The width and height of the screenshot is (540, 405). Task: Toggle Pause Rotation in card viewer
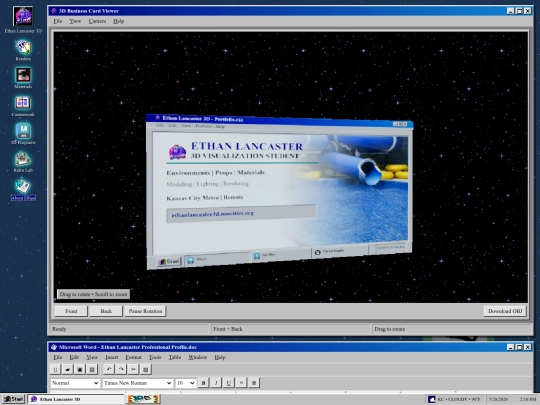145,311
